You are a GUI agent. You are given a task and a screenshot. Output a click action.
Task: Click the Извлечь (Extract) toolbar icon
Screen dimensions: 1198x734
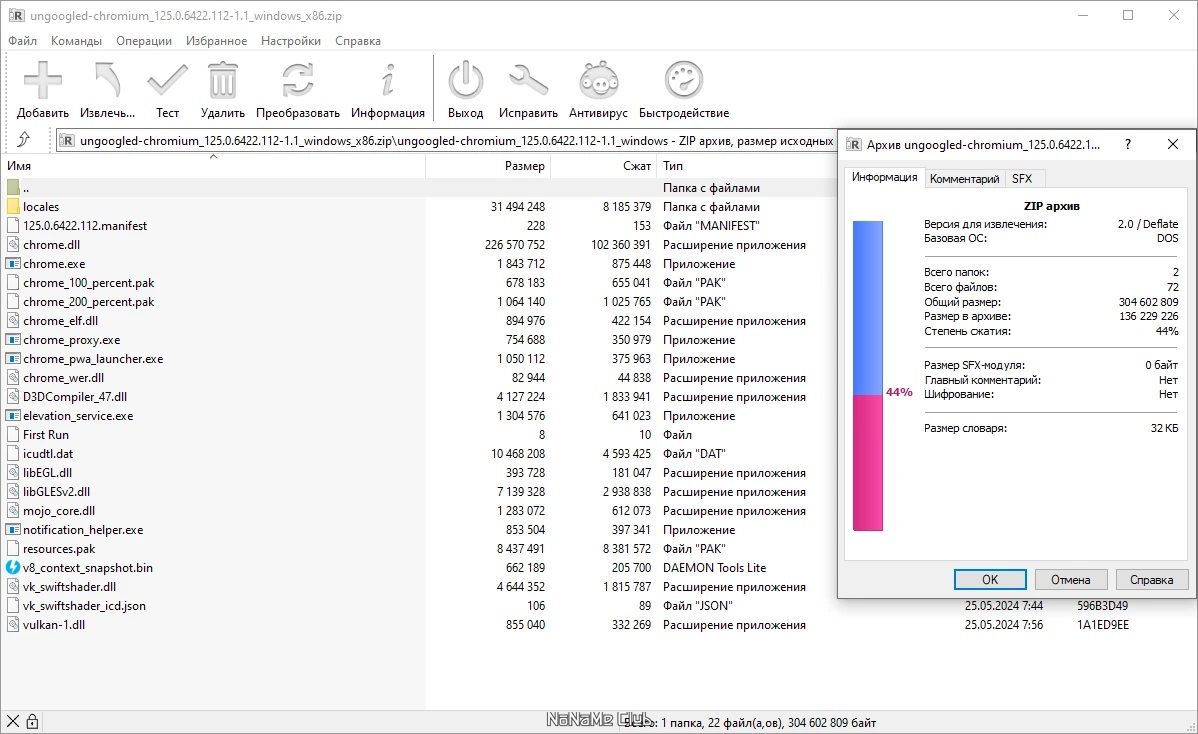point(107,81)
